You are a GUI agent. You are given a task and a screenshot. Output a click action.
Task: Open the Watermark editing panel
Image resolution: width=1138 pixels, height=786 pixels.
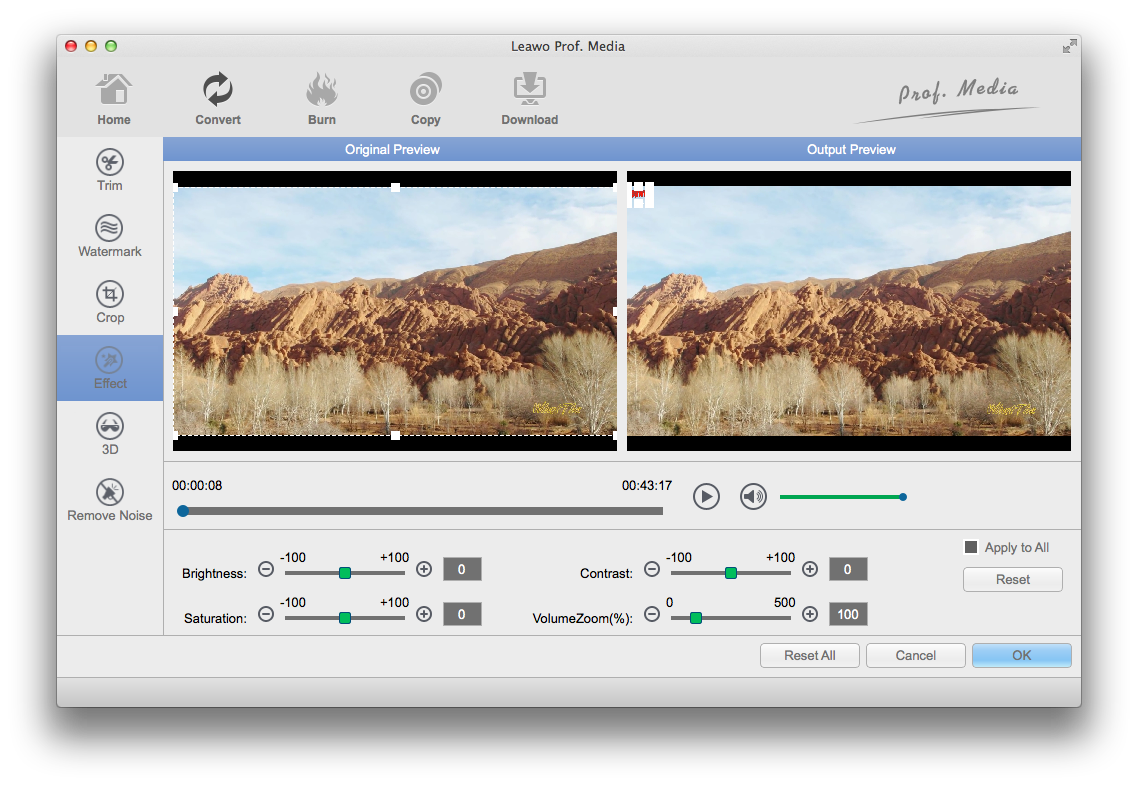110,236
